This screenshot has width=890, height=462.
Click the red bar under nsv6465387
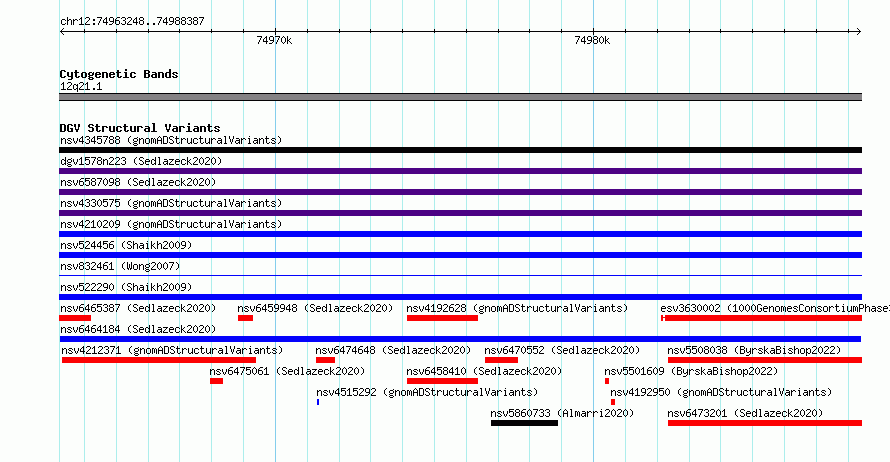[x=75, y=318]
